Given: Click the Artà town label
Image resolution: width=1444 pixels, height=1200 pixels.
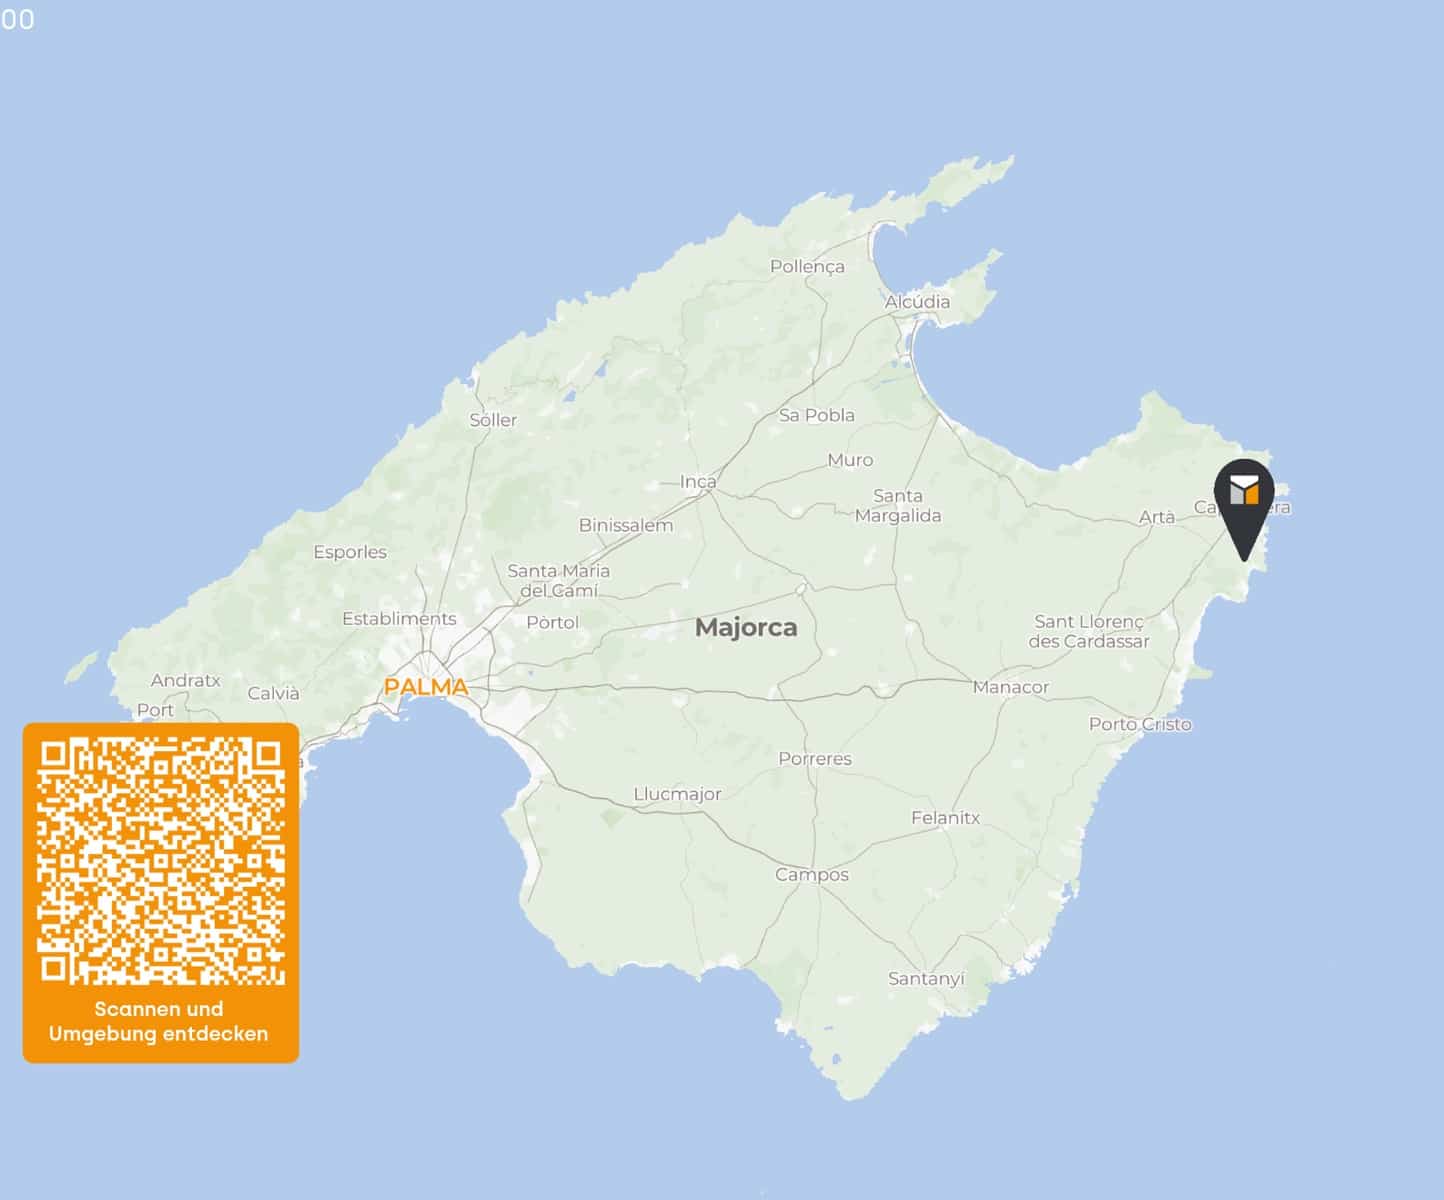Looking at the screenshot, I should pyautogui.click(x=1157, y=517).
